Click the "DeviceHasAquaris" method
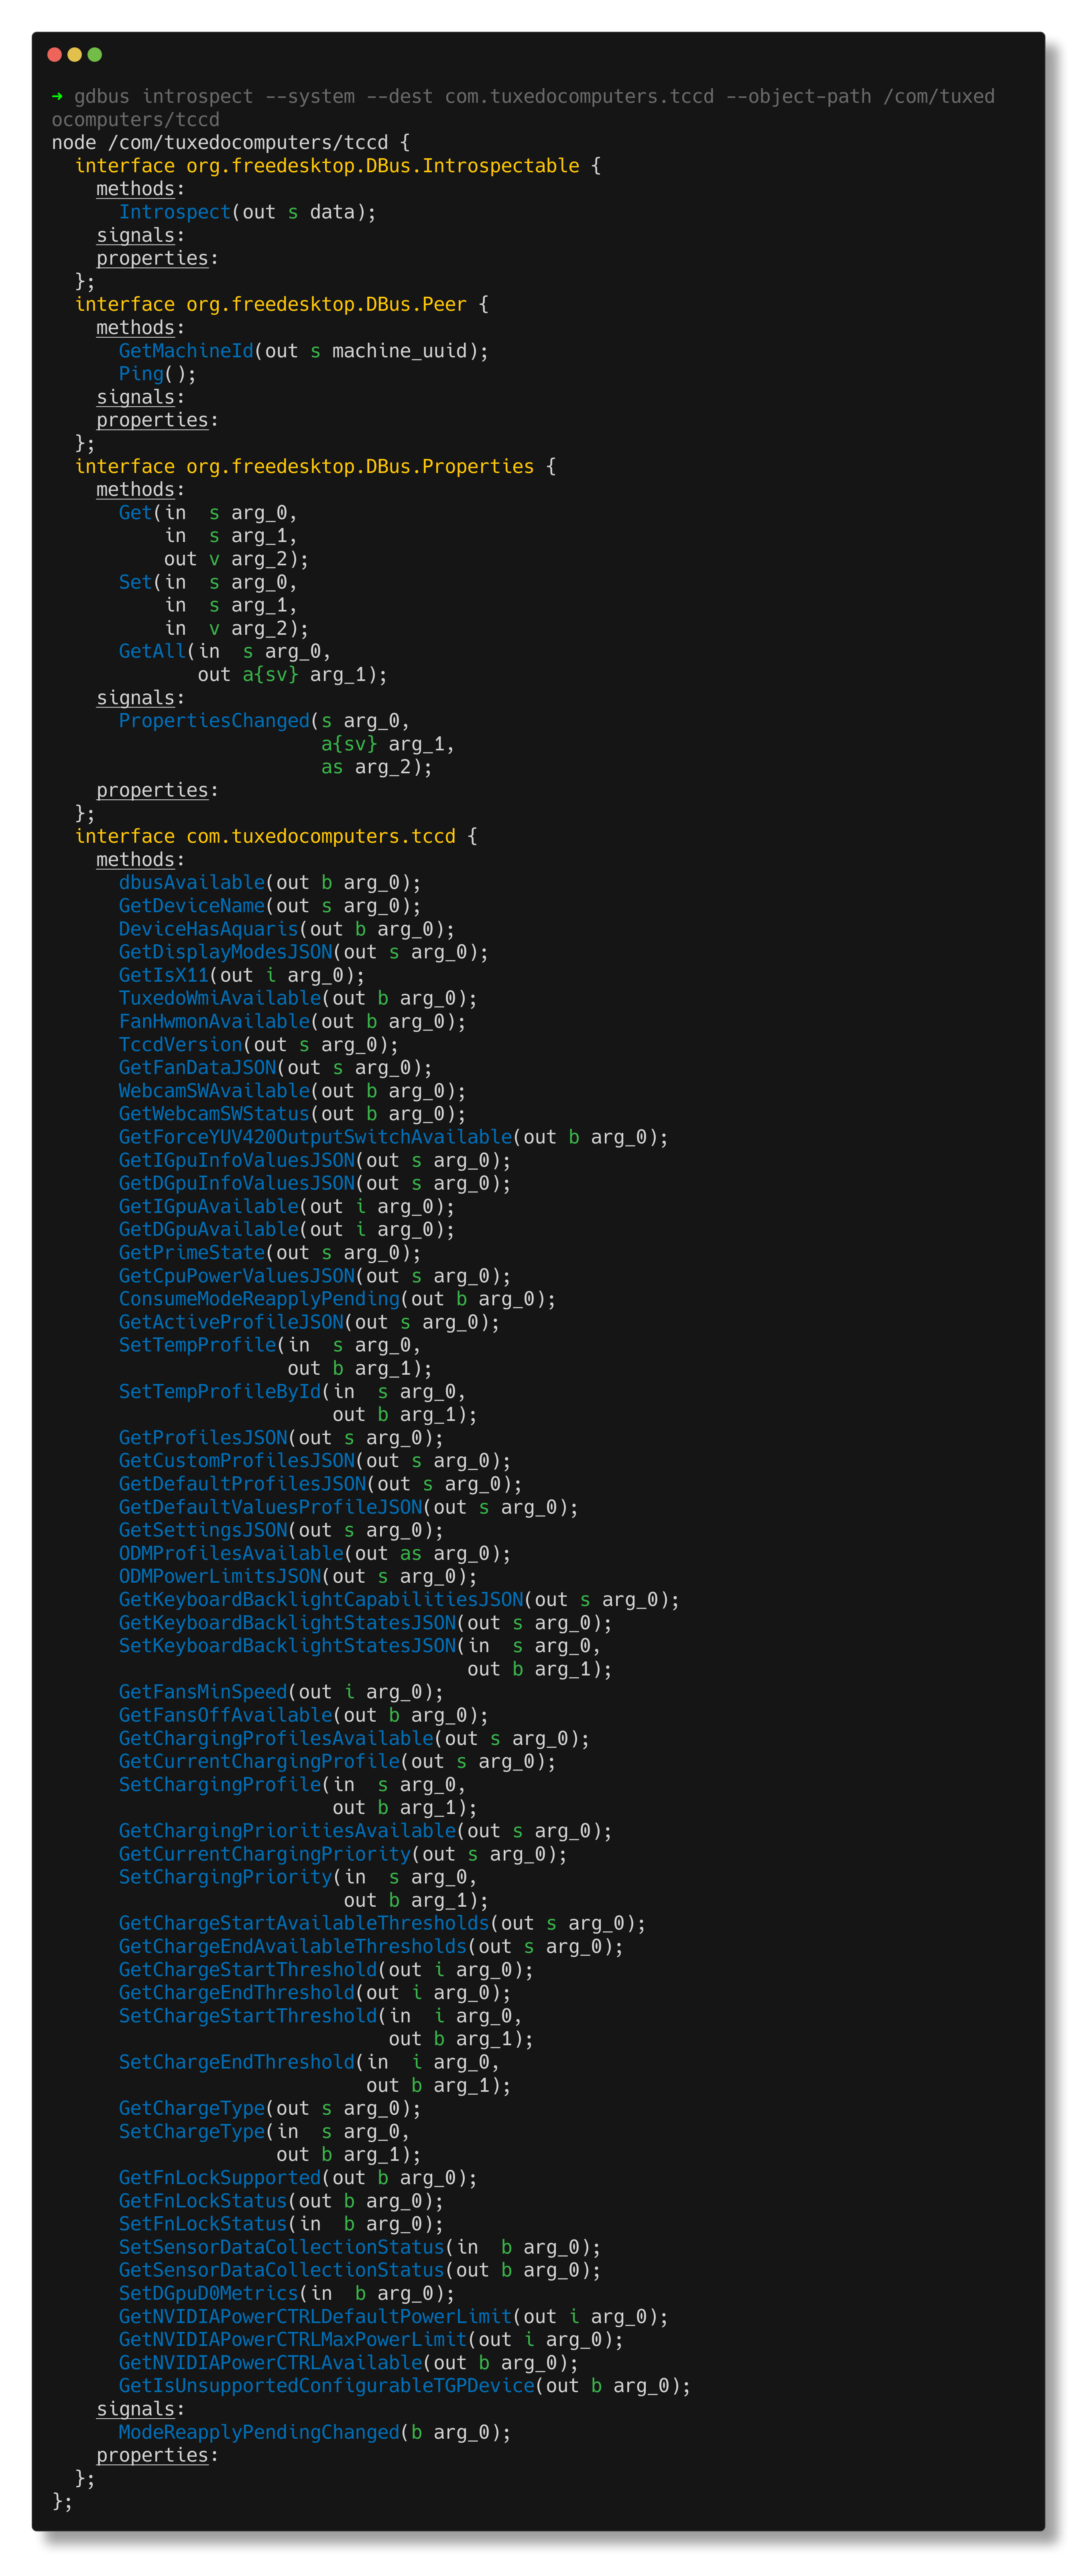The image size is (1090, 2576). coord(209,929)
